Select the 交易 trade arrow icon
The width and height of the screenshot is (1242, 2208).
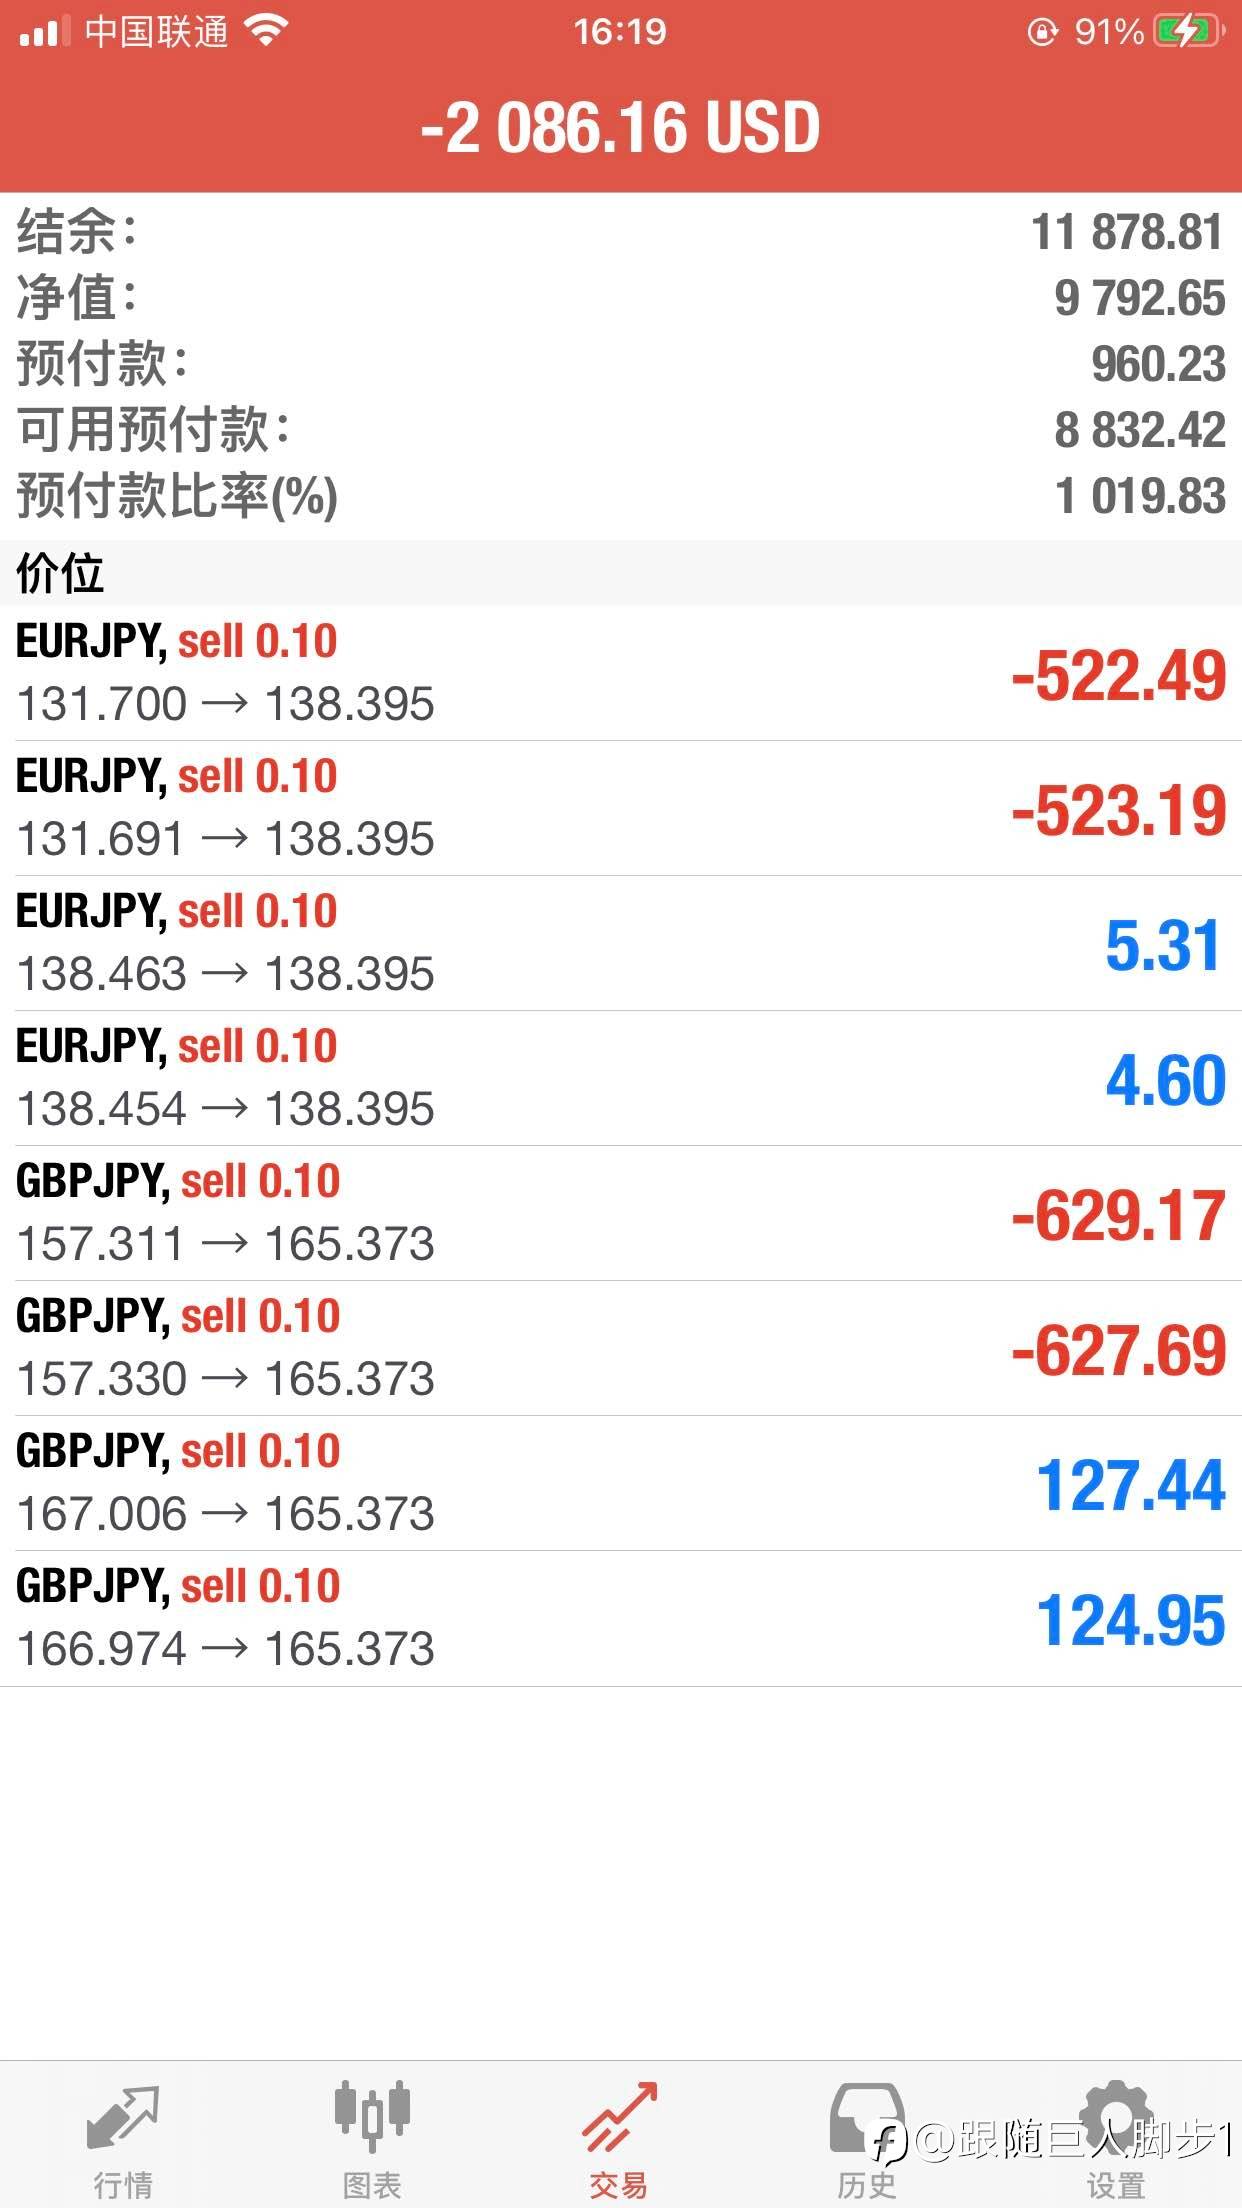coord(620,2116)
